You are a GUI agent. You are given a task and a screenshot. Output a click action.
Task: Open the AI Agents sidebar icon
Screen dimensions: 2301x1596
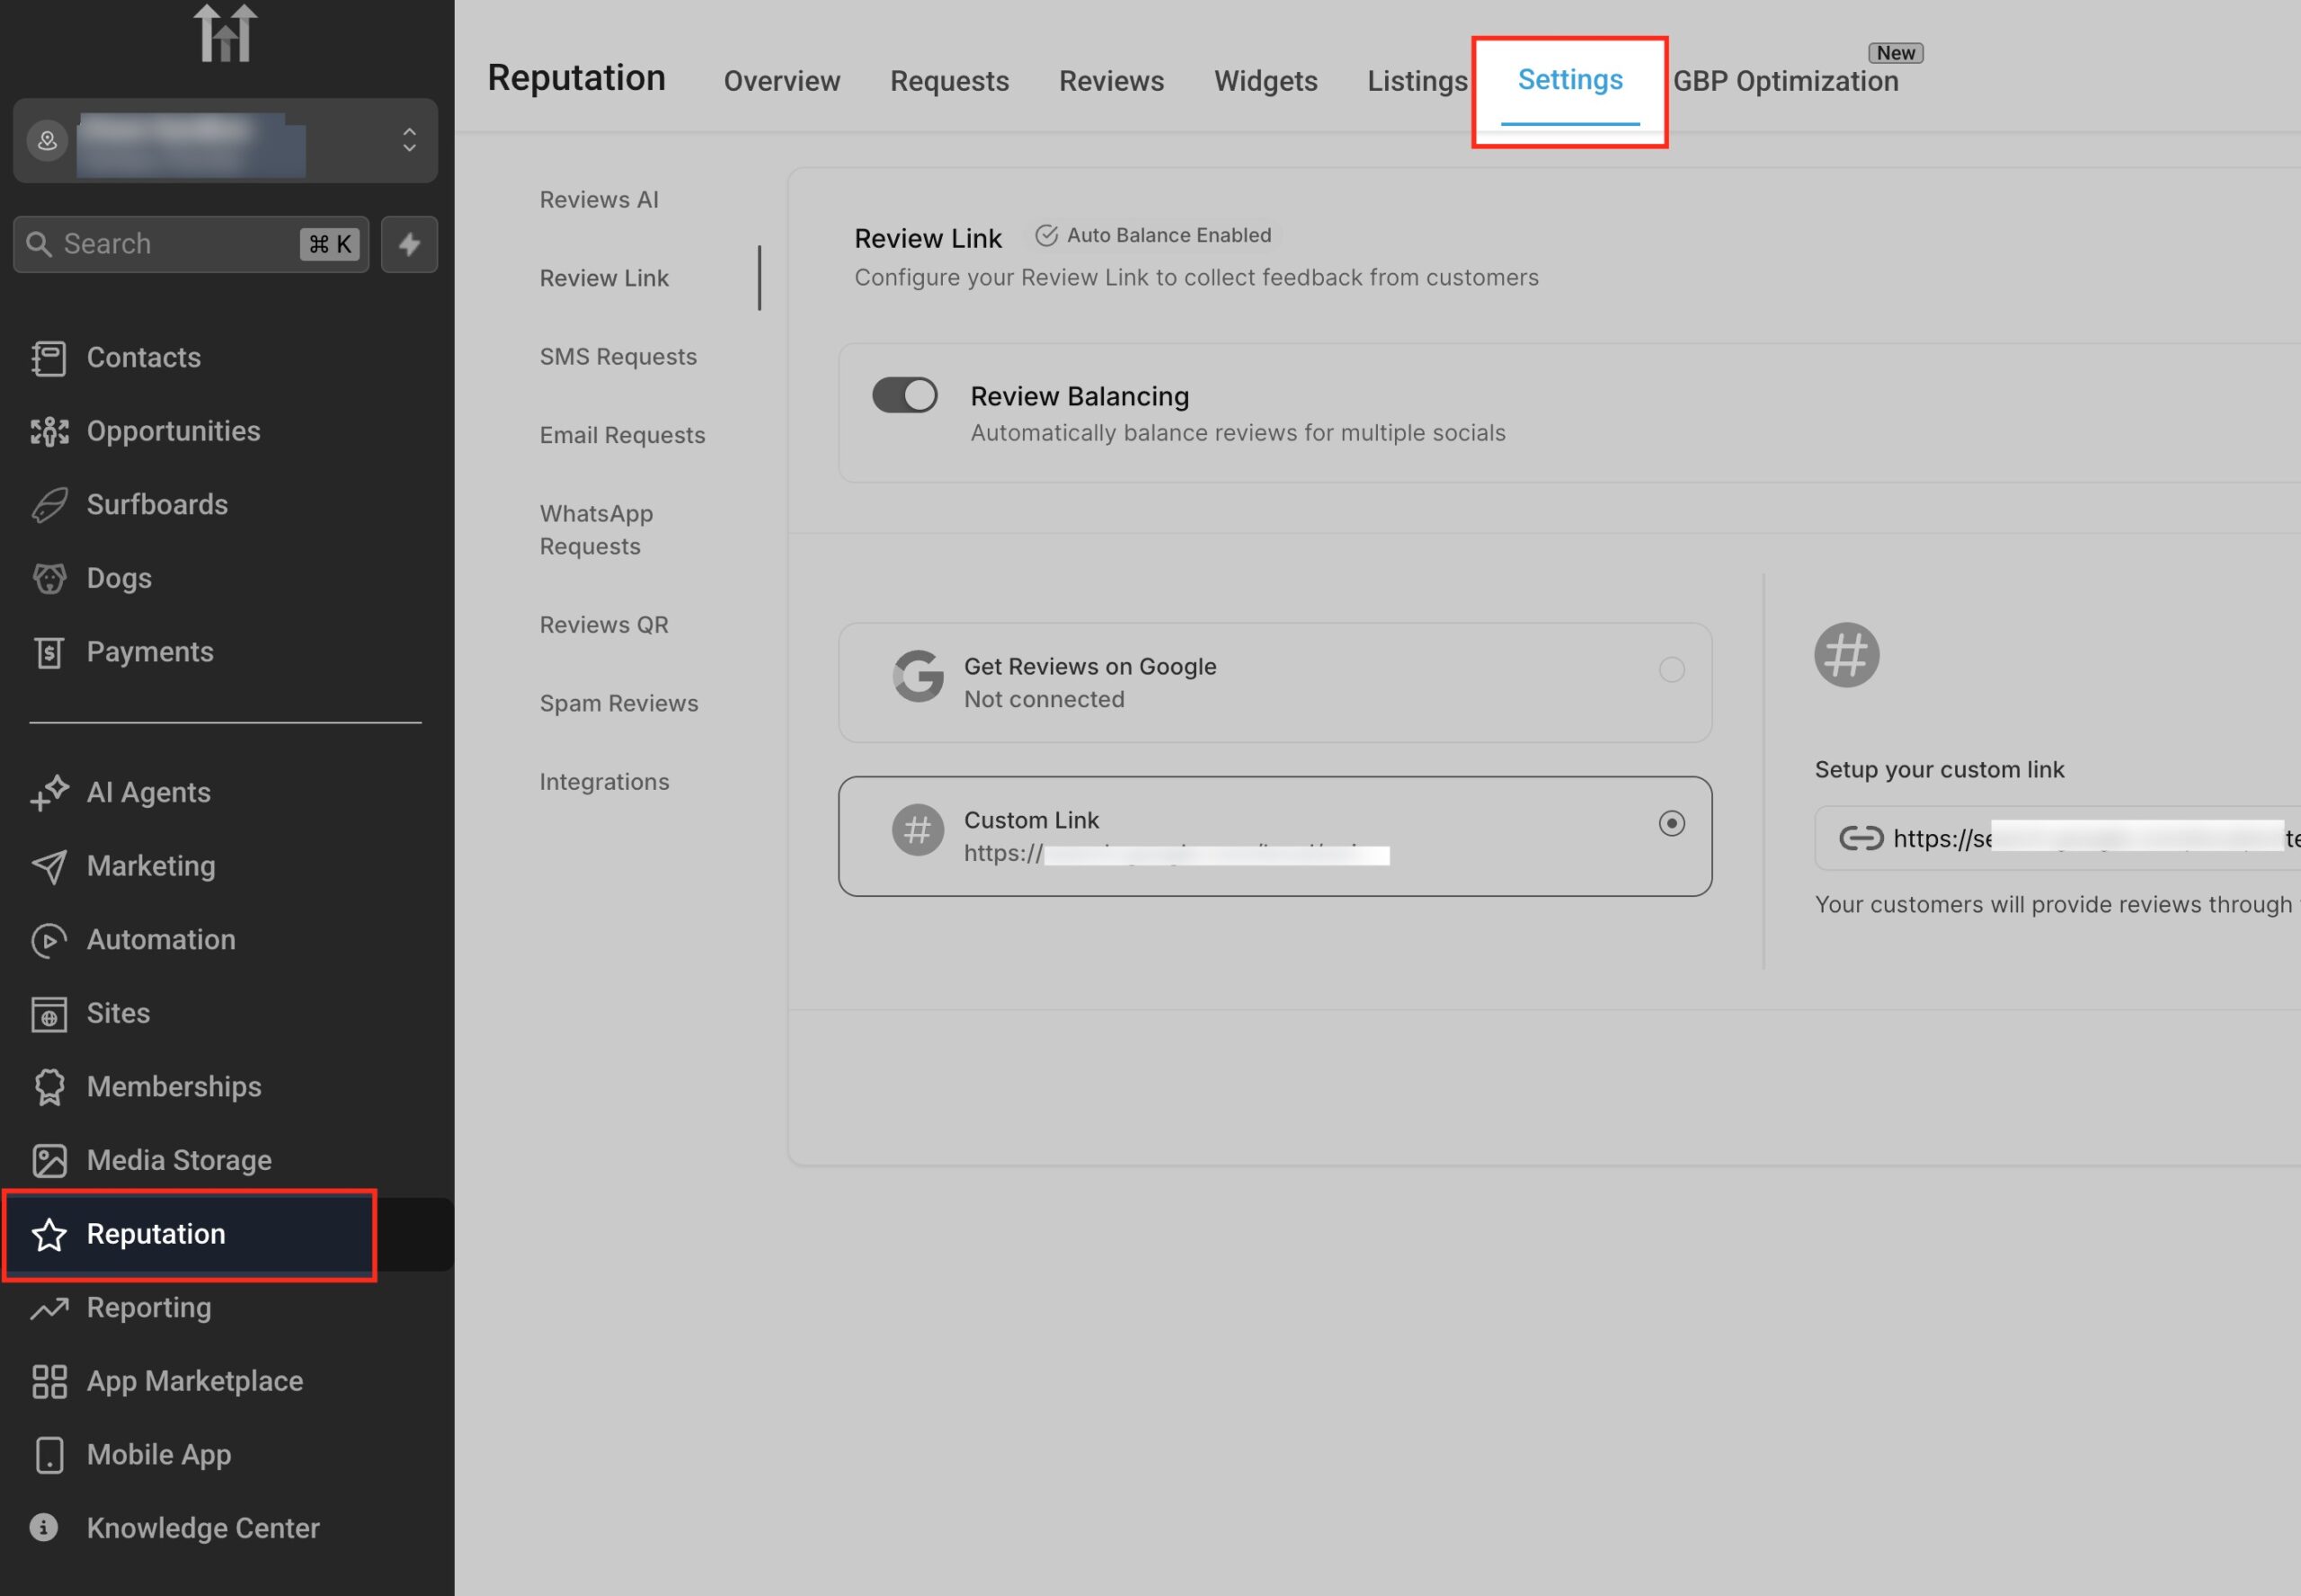(x=49, y=792)
